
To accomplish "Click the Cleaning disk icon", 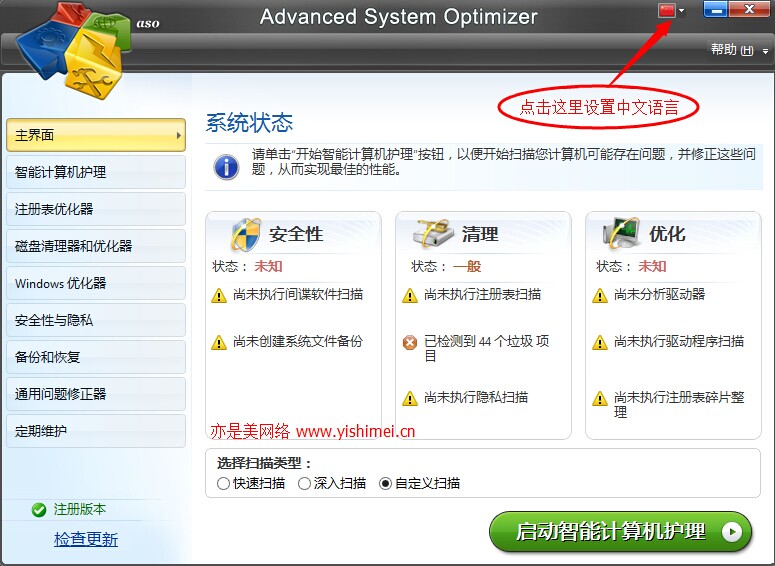I will tap(433, 233).
